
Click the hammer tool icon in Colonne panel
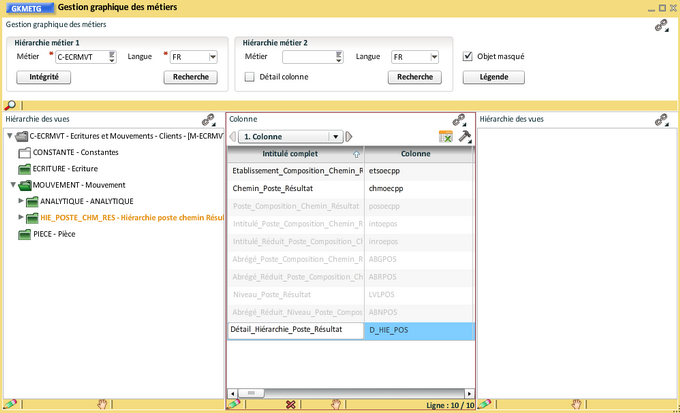pos(465,136)
